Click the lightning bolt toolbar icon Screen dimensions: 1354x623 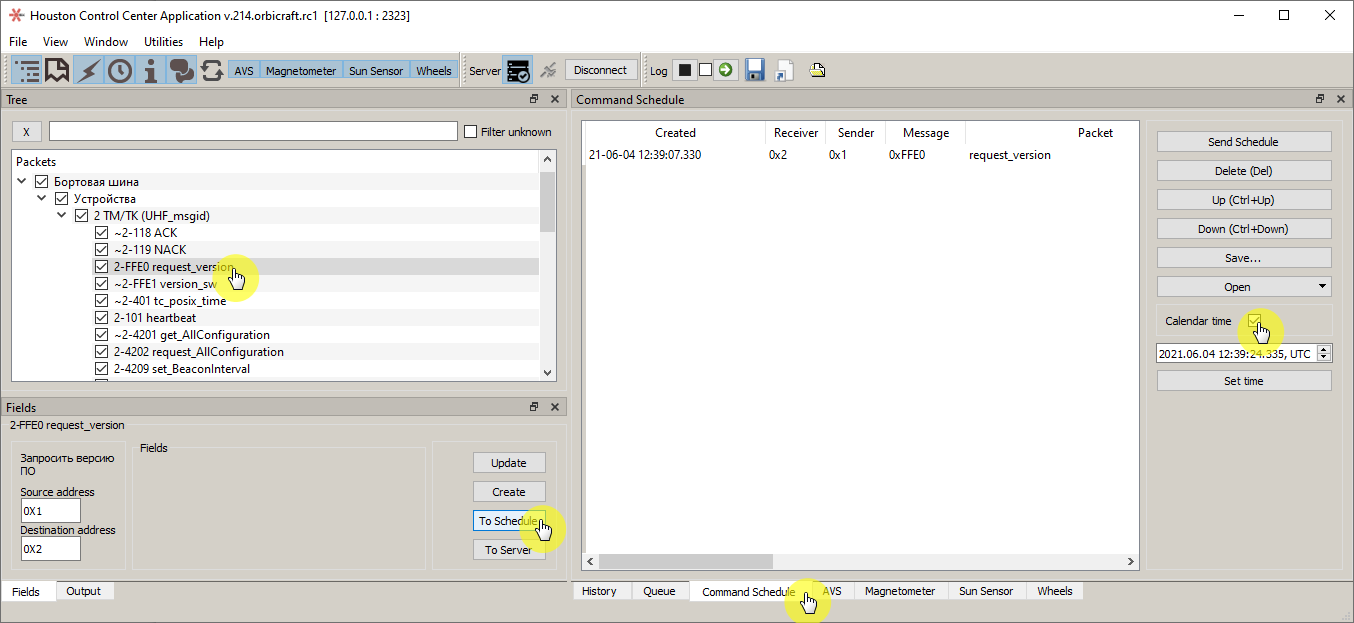click(x=87, y=70)
